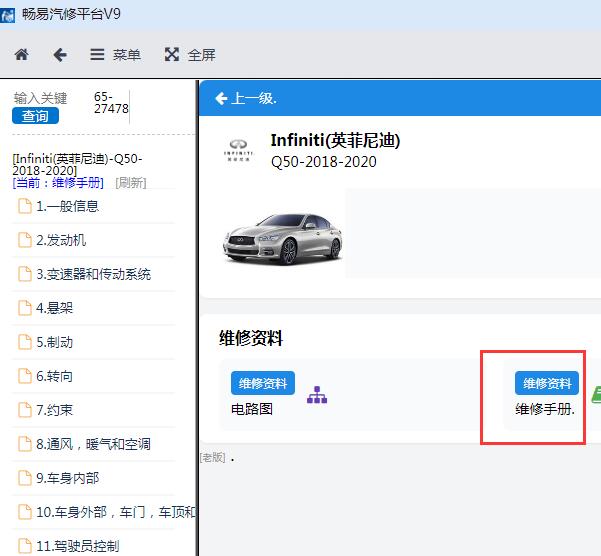Viewport: 601px width, 556px height.
Task: Click the 刷新 refresh link
Action: (x=131, y=183)
